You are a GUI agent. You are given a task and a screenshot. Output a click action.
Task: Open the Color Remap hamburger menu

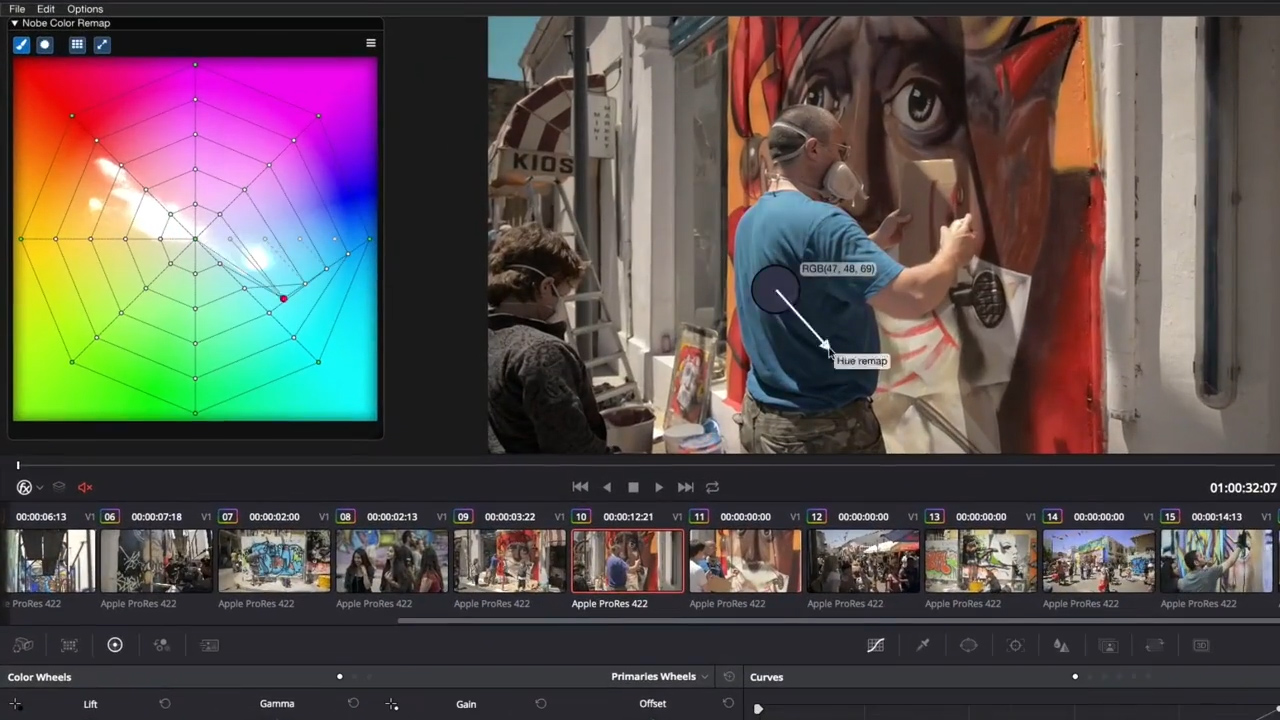371,43
